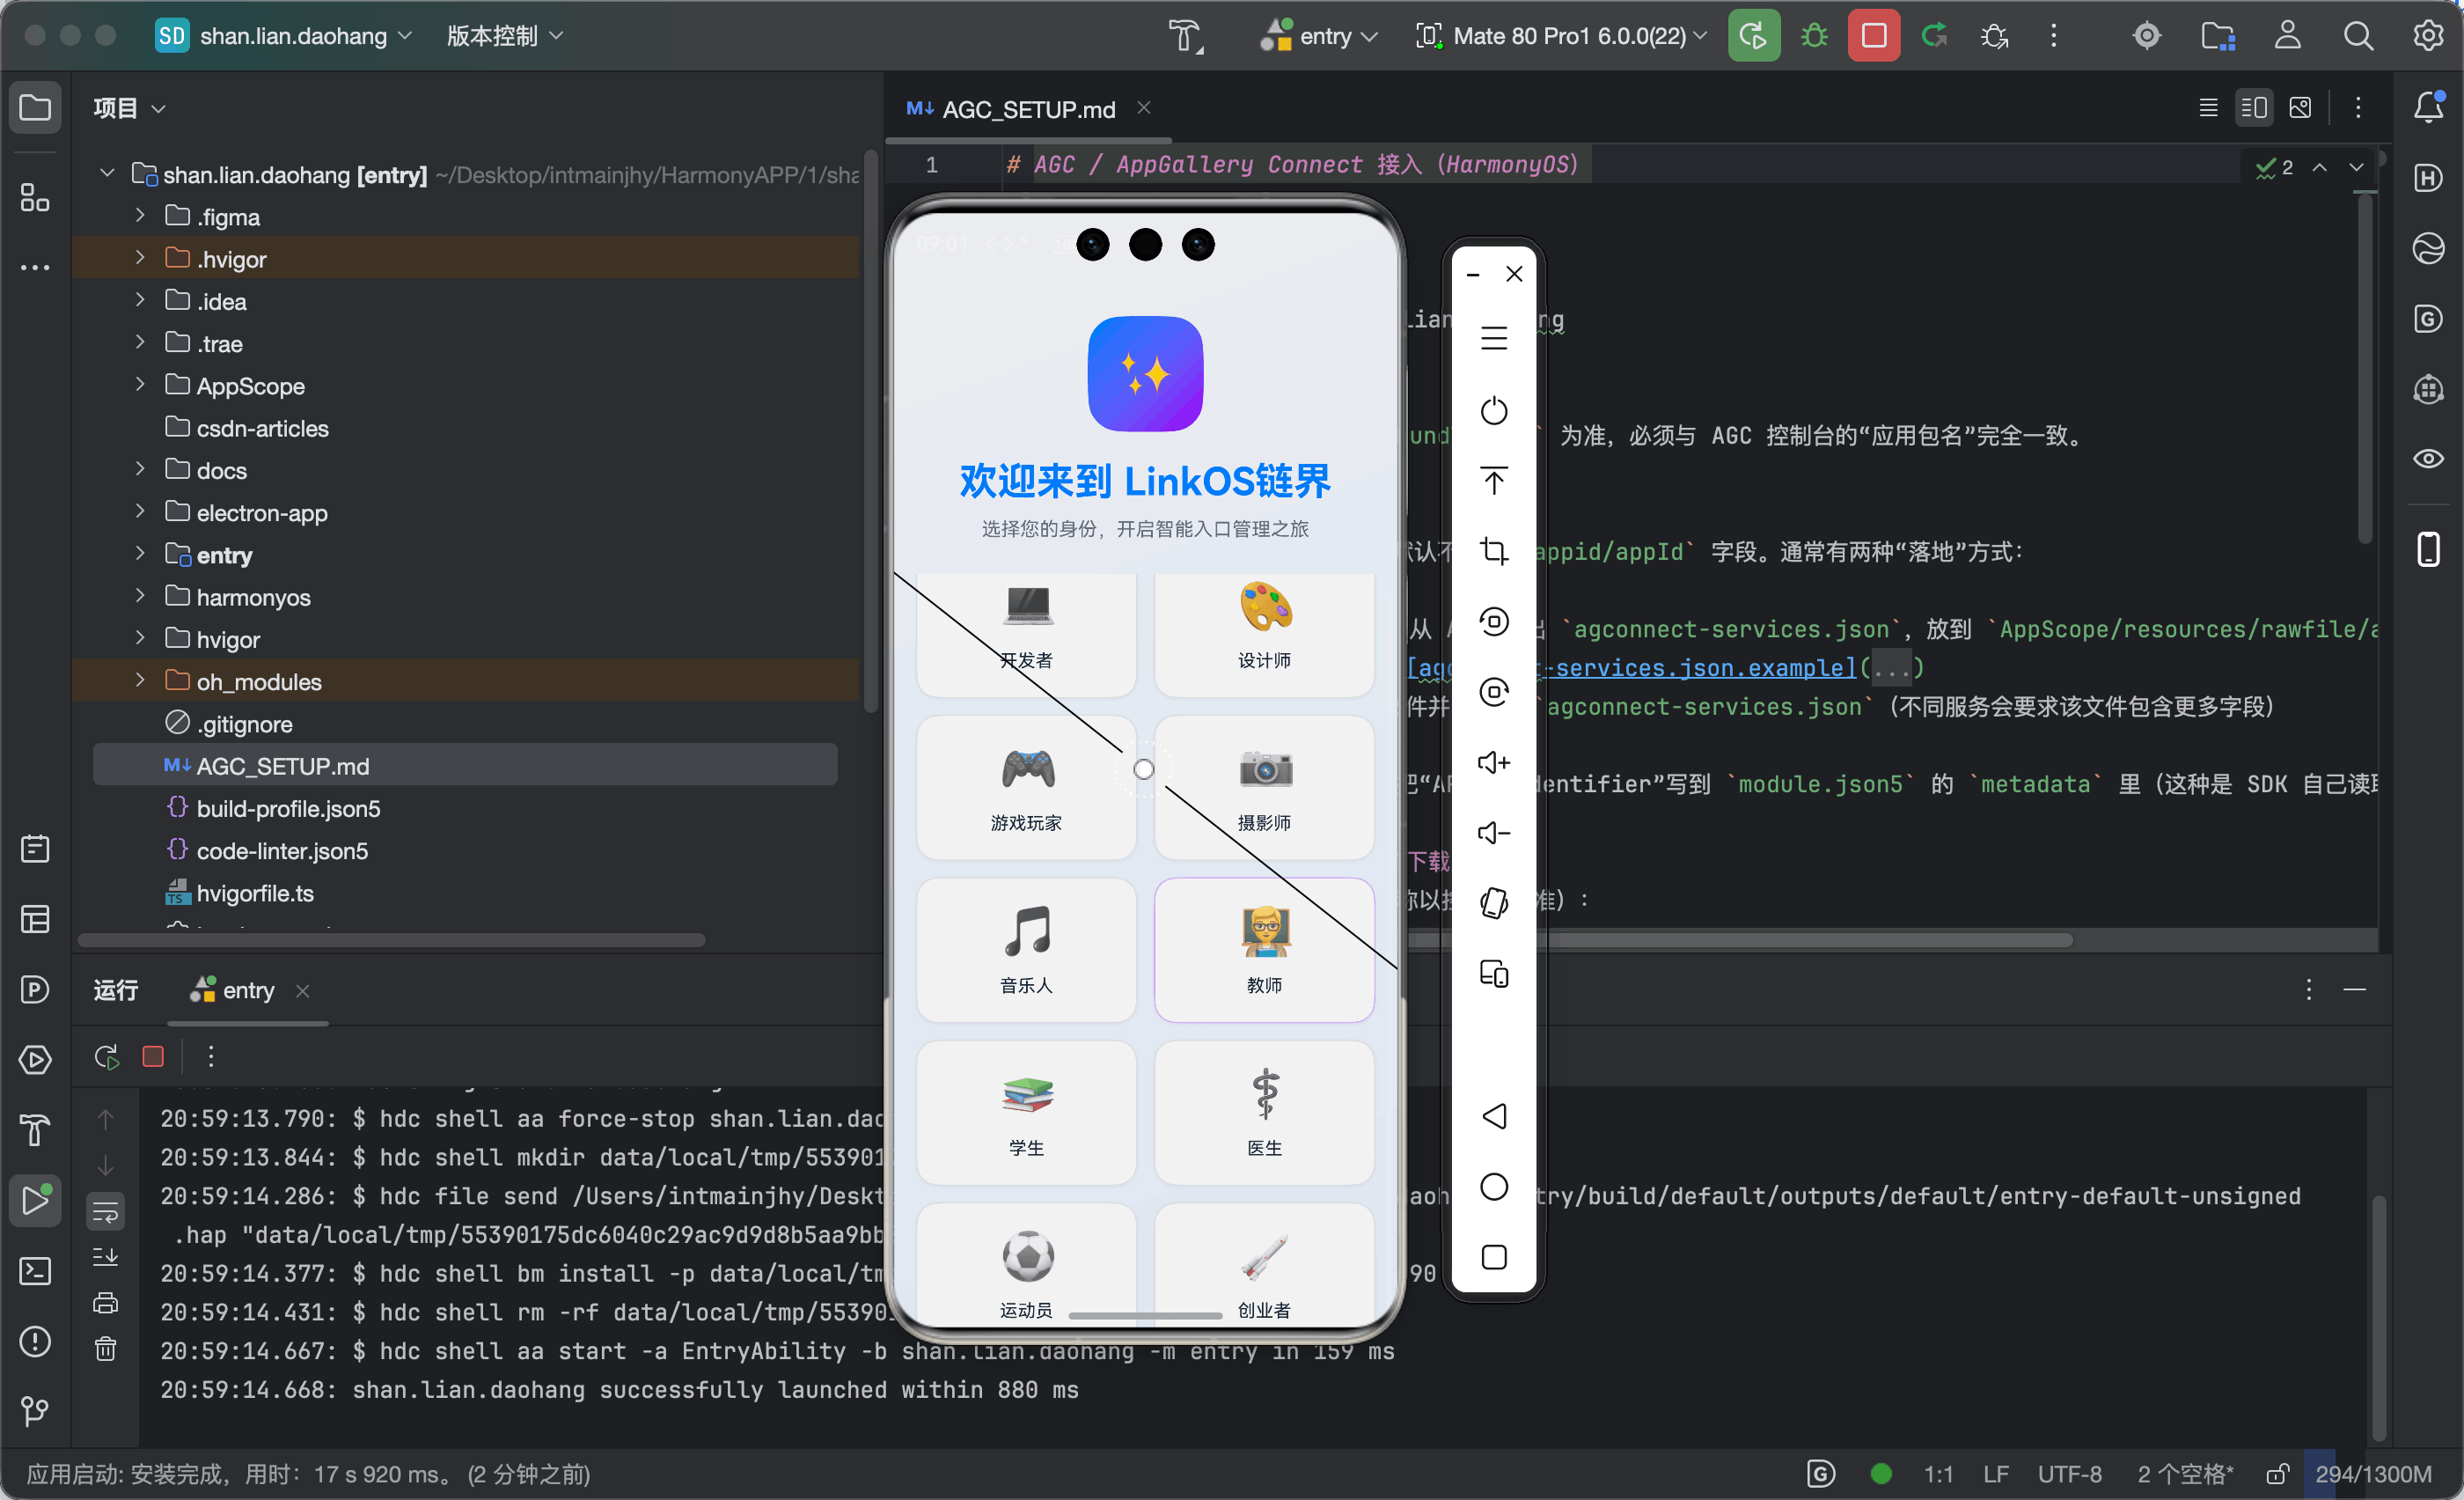Switch to editor-only view mode
This screenshot has height=1500, width=2464.
tap(2208, 107)
